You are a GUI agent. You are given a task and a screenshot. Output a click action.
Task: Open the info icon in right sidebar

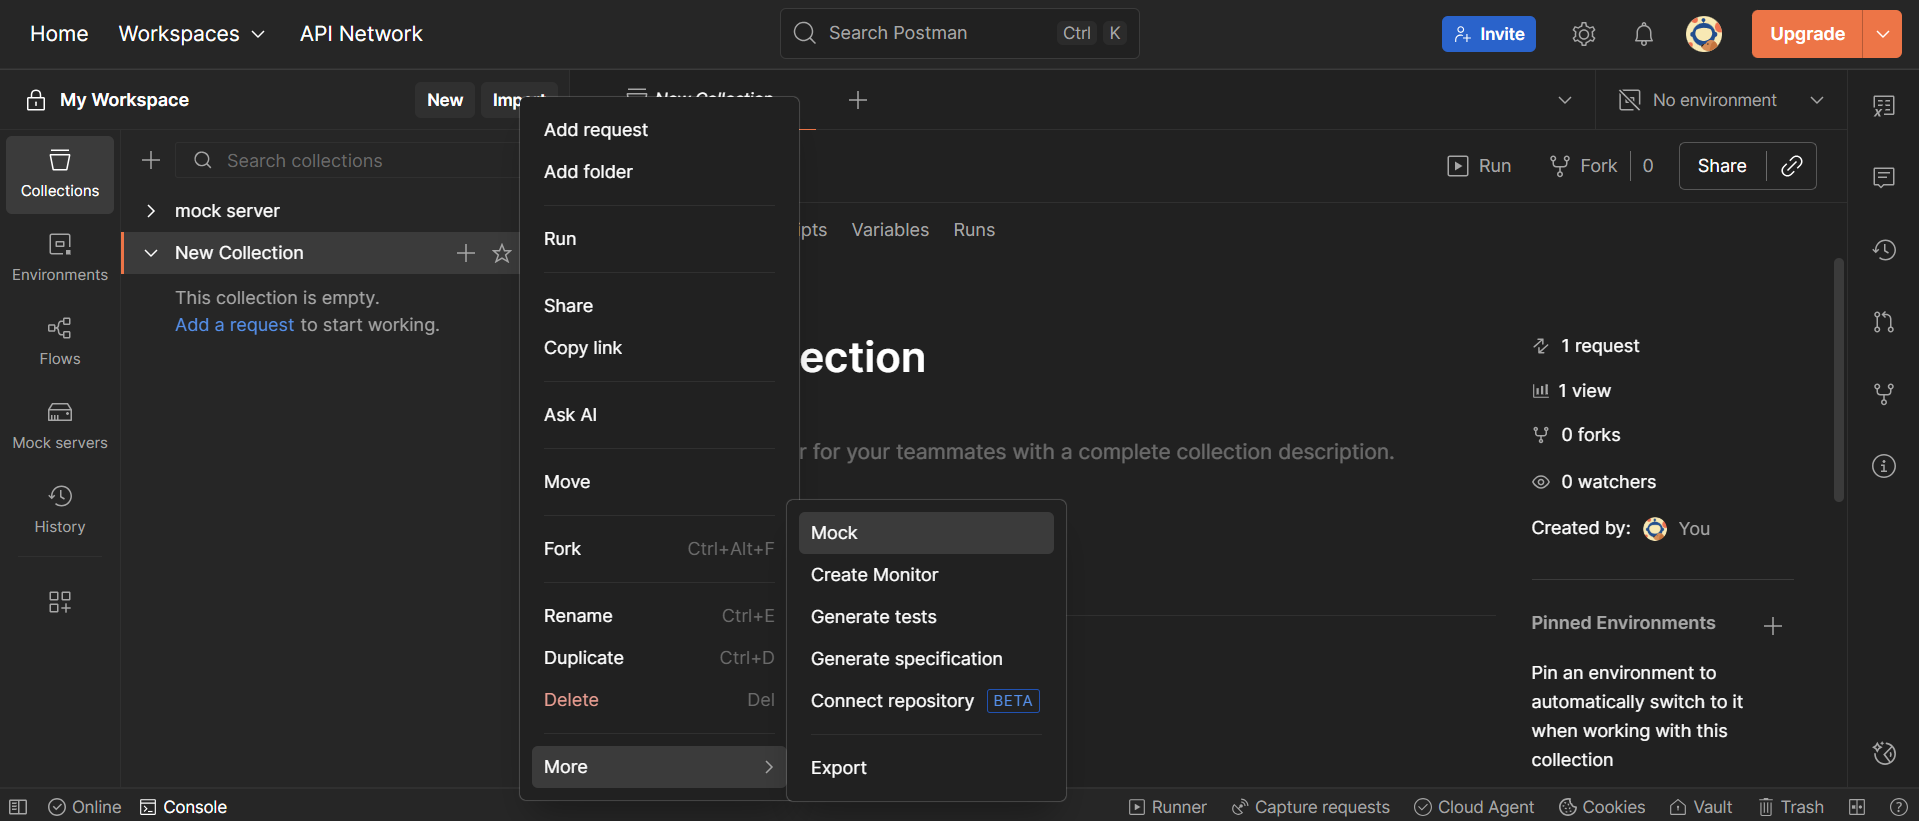pyautogui.click(x=1884, y=466)
